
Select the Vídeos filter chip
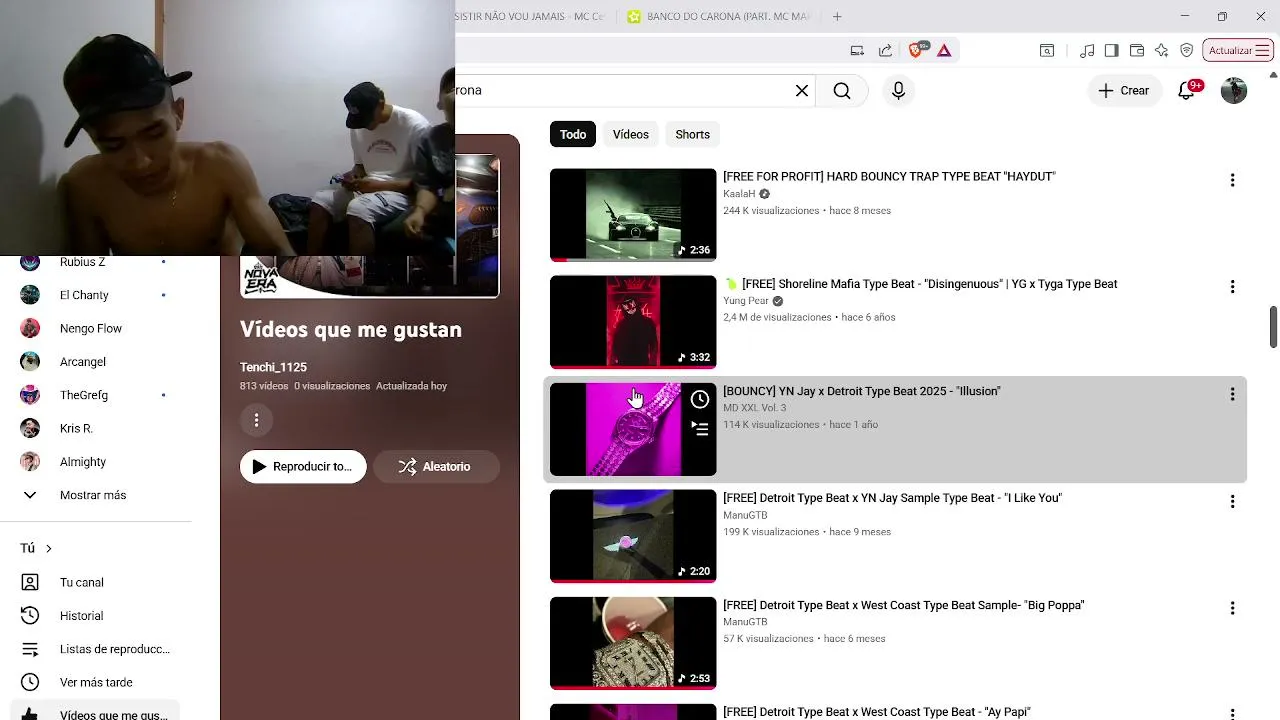[x=631, y=134]
